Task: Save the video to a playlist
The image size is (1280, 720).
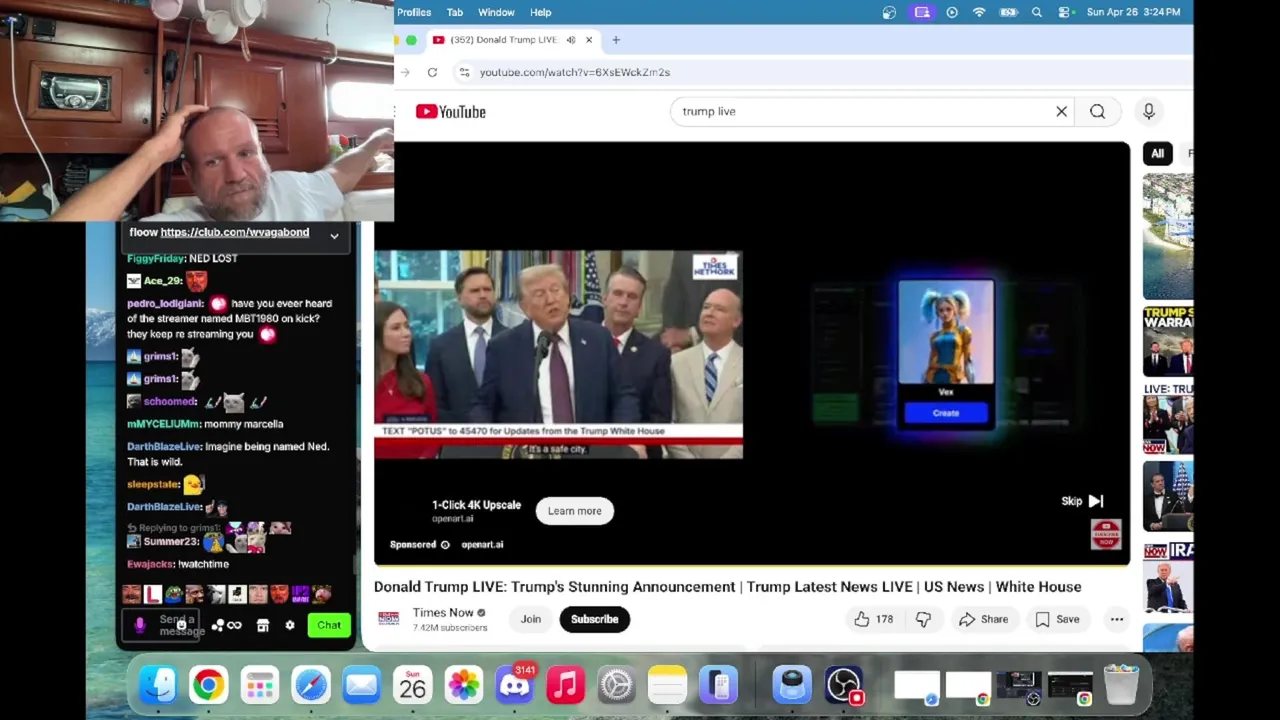Action: (x=1057, y=619)
